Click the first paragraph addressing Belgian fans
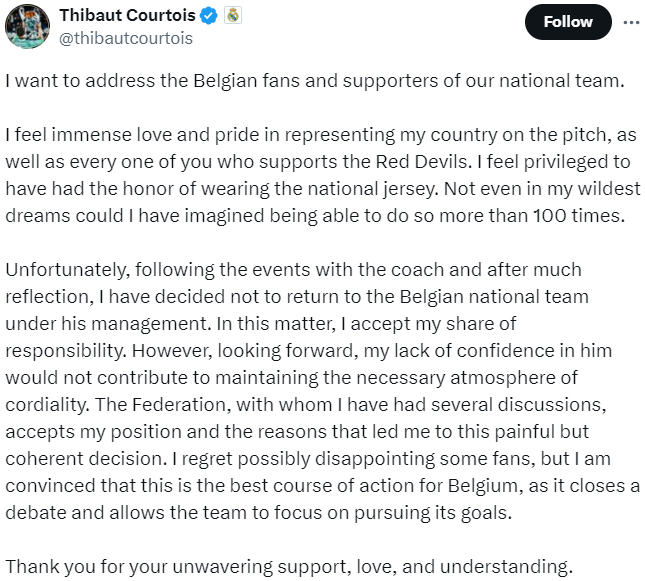The width and height of the screenshot is (645, 581). pos(315,81)
